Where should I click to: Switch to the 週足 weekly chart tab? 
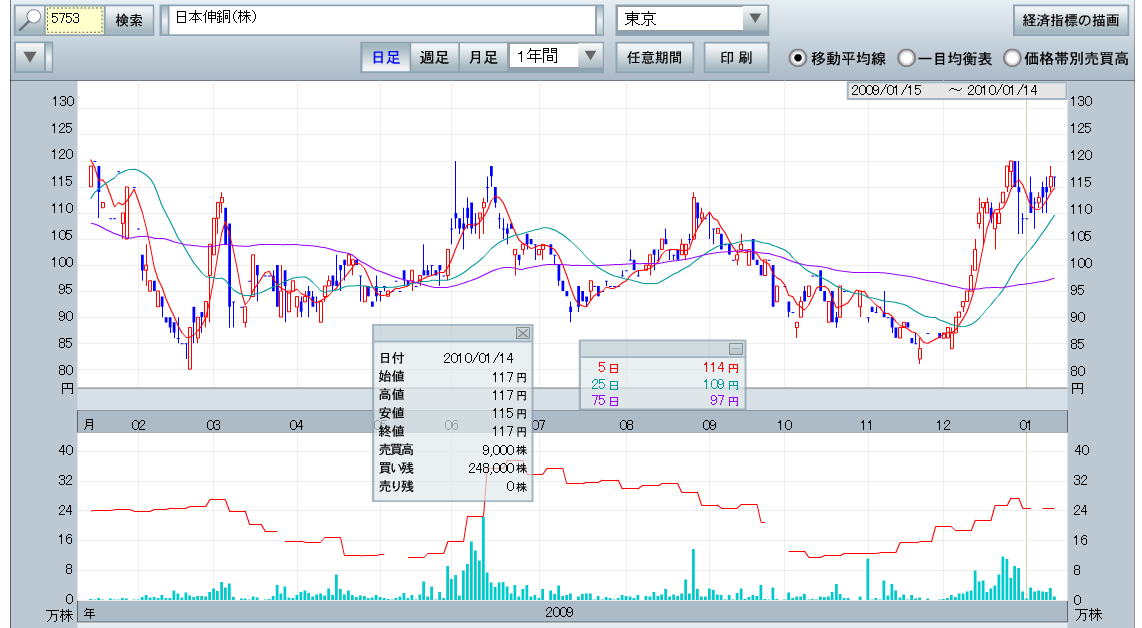click(434, 57)
